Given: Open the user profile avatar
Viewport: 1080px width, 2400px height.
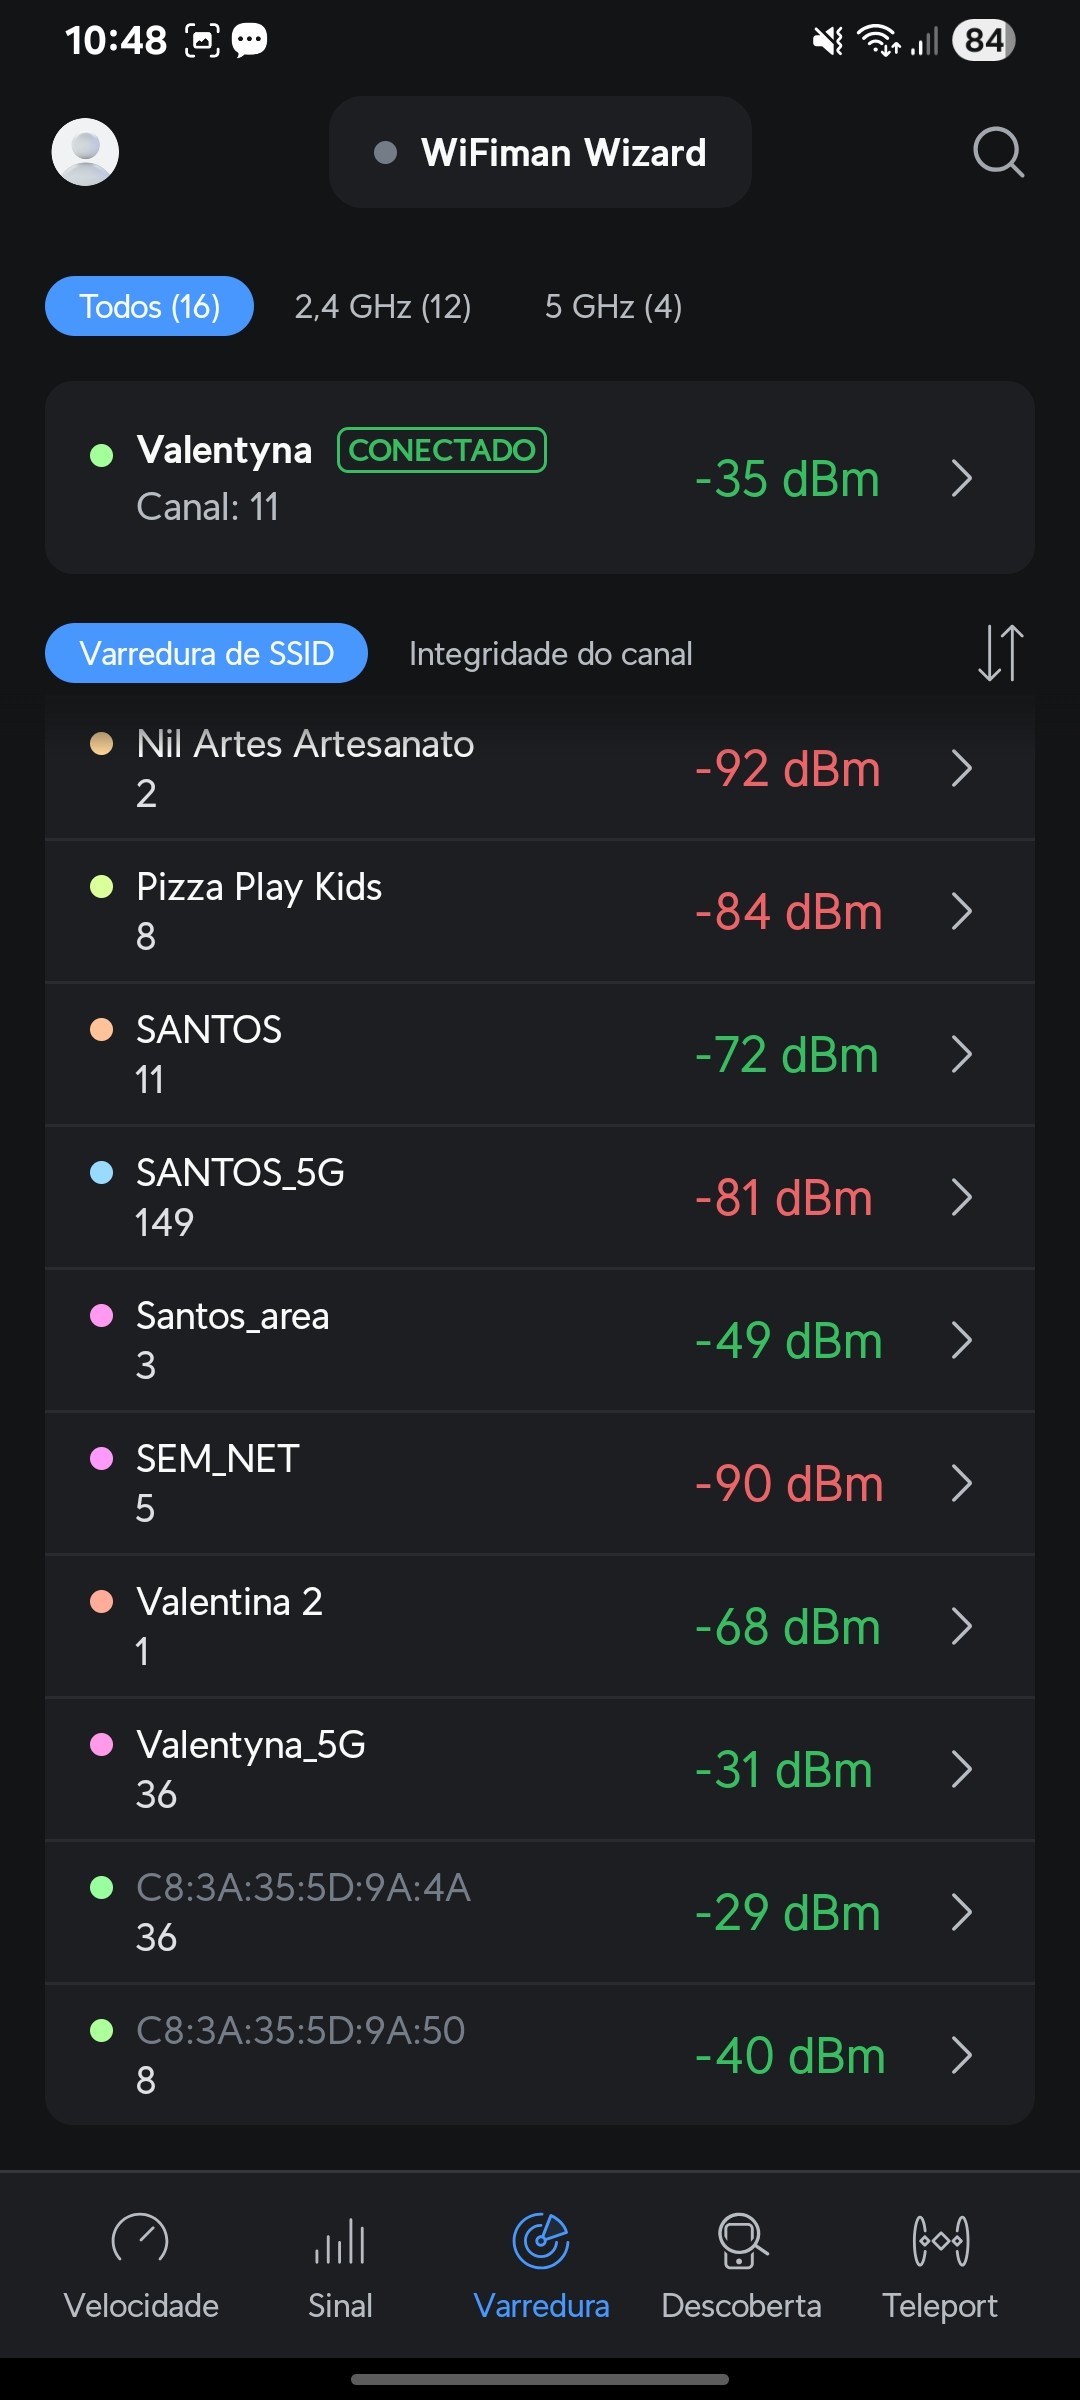Looking at the screenshot, I should [85, 152].
